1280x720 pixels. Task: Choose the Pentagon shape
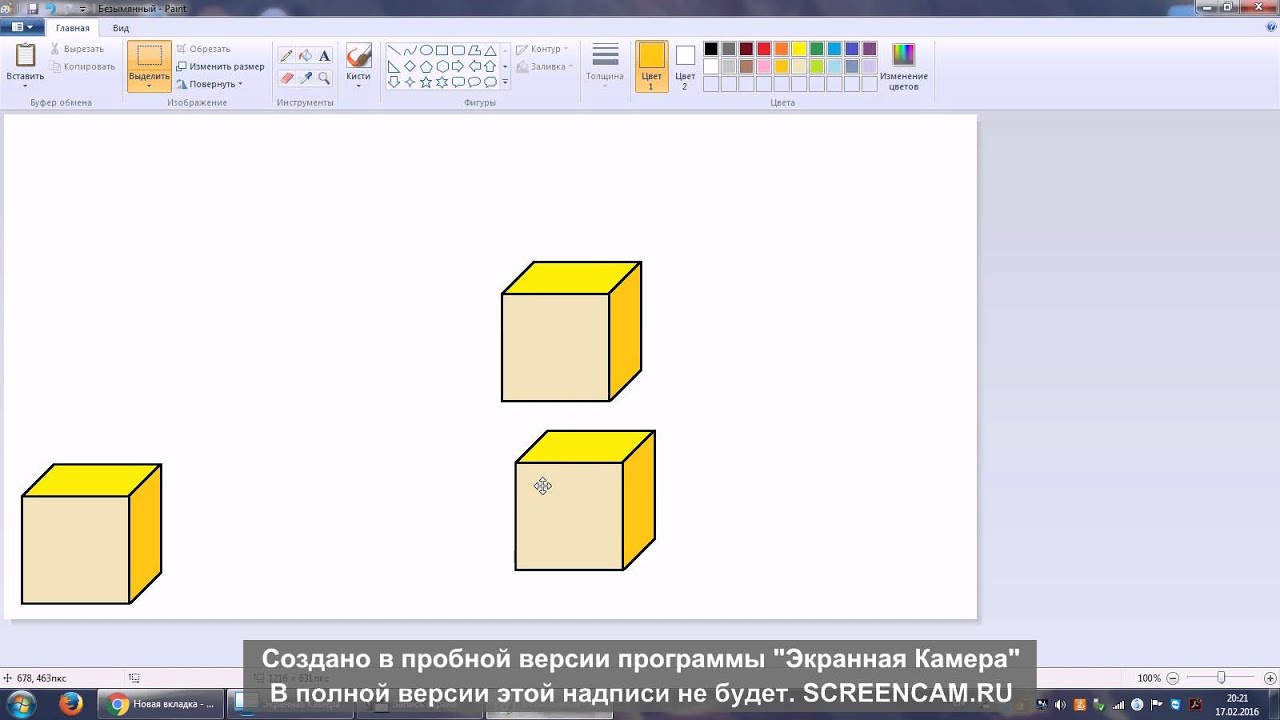coord(426,66)
